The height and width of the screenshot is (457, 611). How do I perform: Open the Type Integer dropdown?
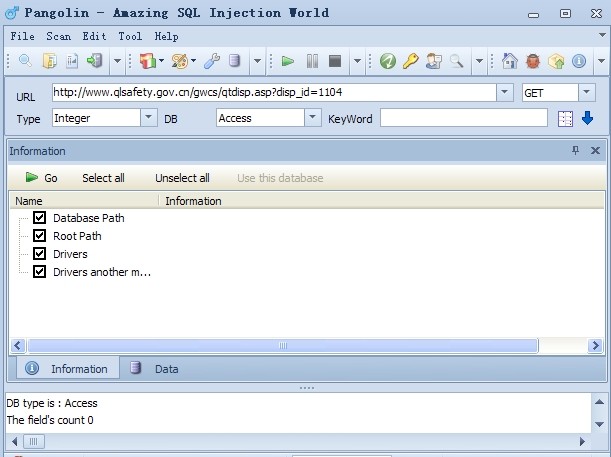(148, 117)
